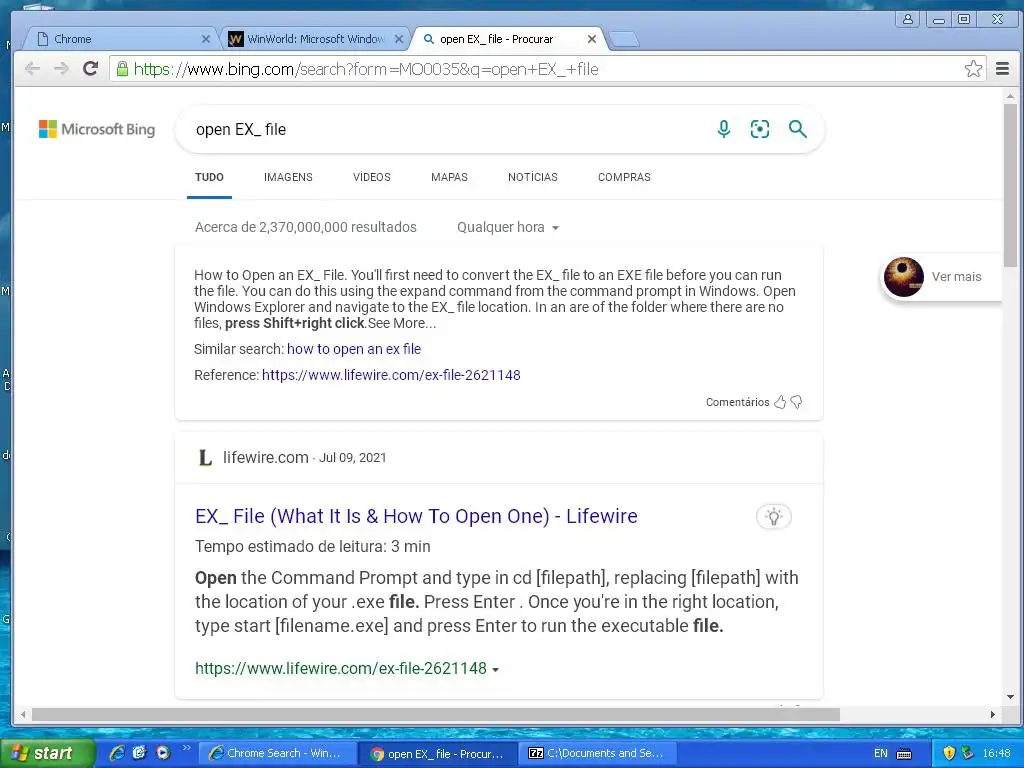This screenshot has height=768, width=1024.
Task: Start voice search with the microphone icon
Action: [x=724, y=129]
